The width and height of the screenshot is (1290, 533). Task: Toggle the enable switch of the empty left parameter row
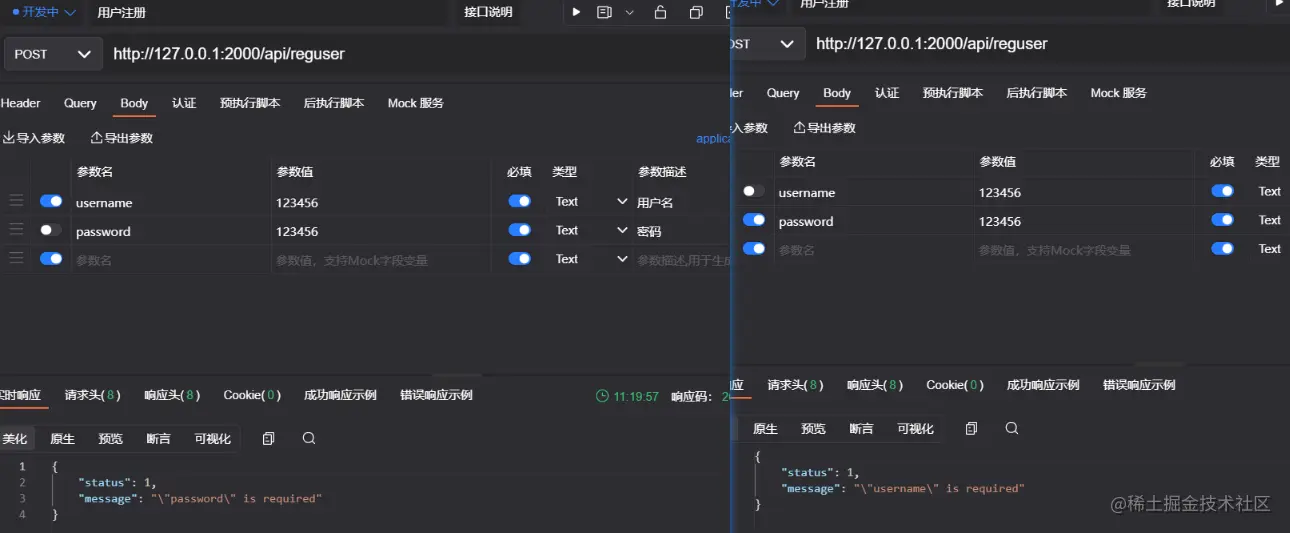click(x=51, y=258)
